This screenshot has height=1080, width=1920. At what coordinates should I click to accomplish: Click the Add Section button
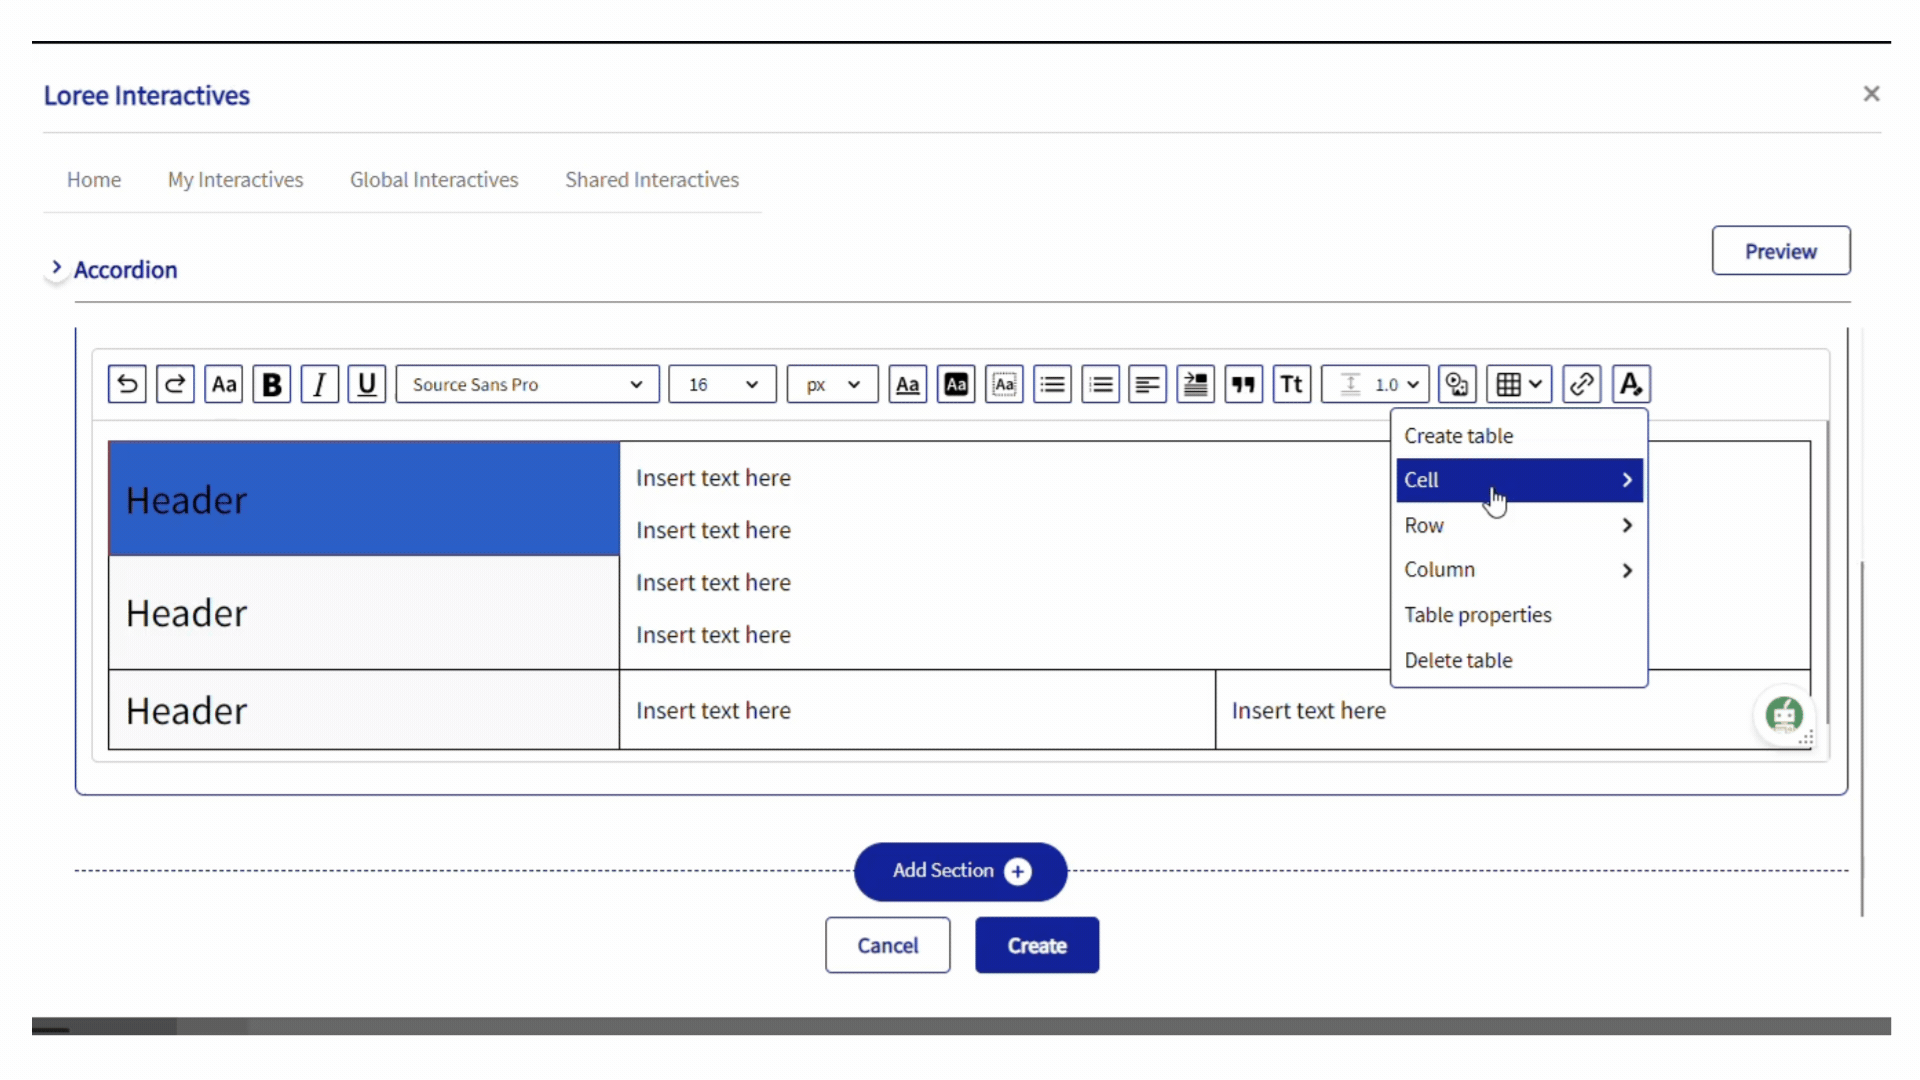[960, 871]
